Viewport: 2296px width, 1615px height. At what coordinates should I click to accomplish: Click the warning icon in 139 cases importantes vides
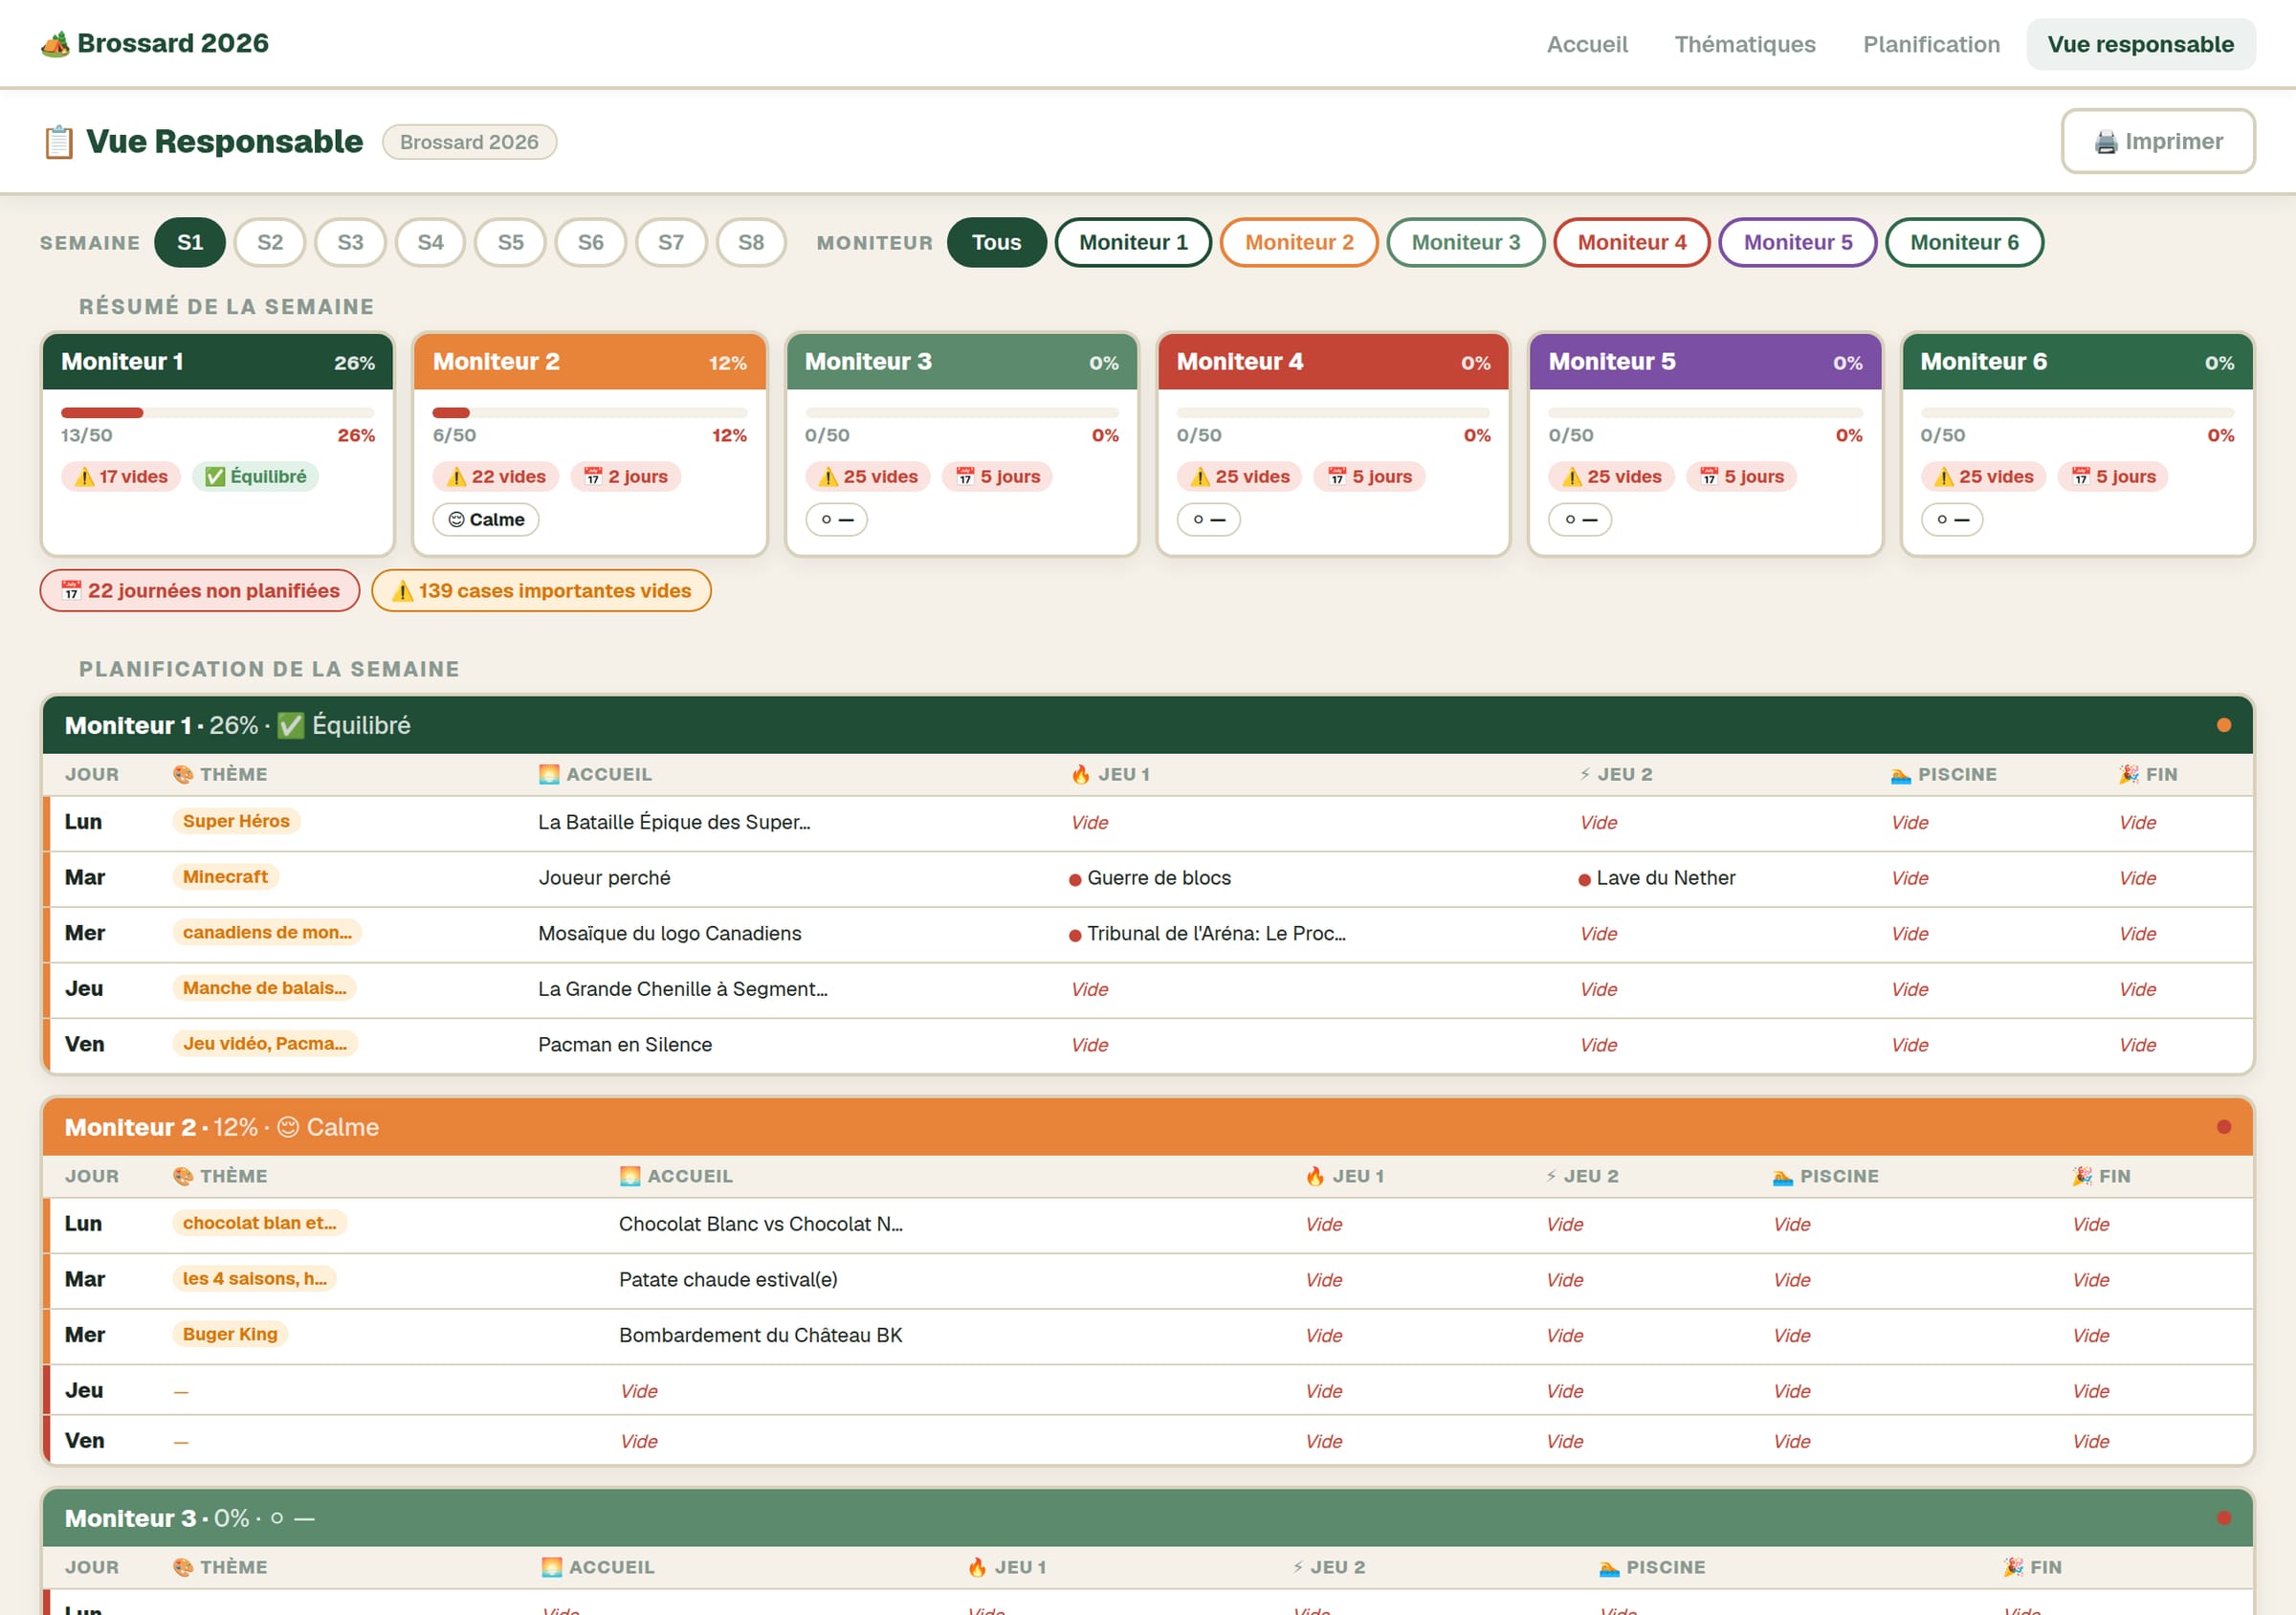tap(402, 591)
